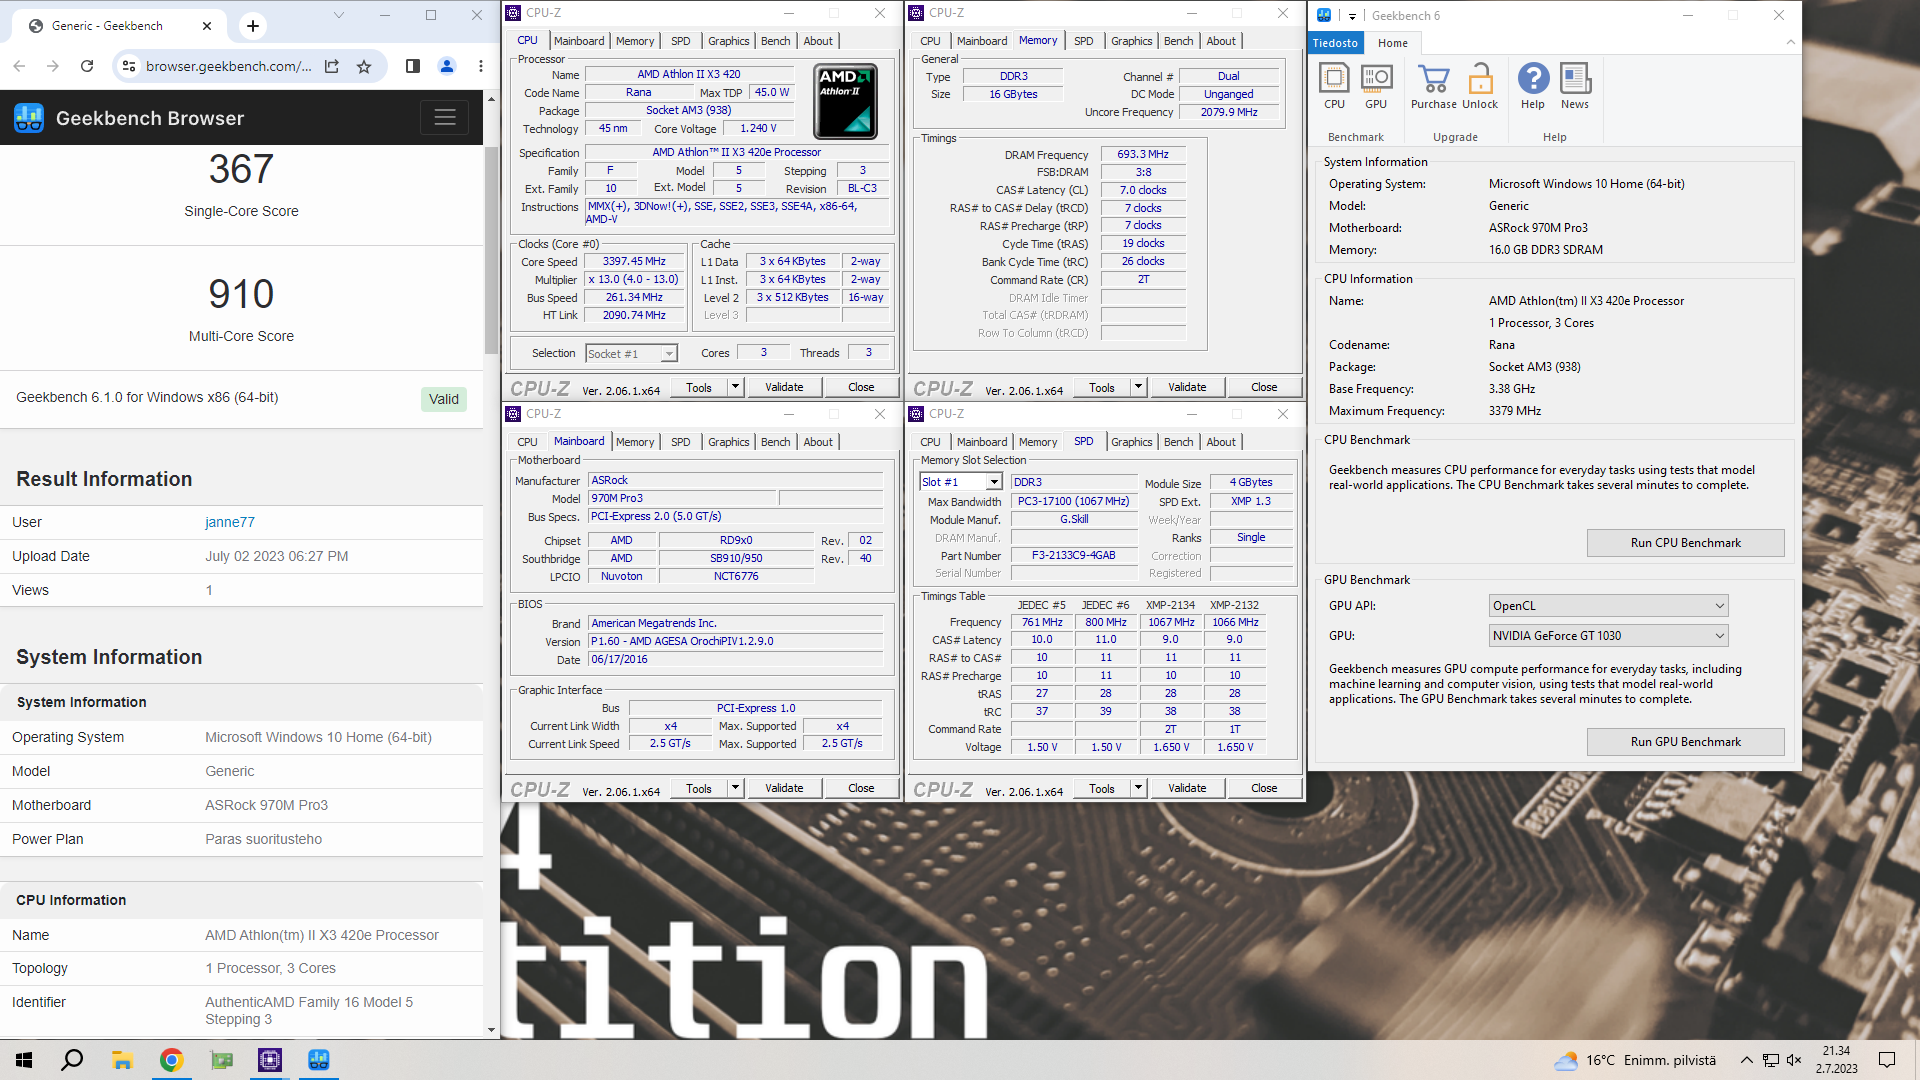
Task: Run the CPU Benchmark
Action: [1685, 543]
